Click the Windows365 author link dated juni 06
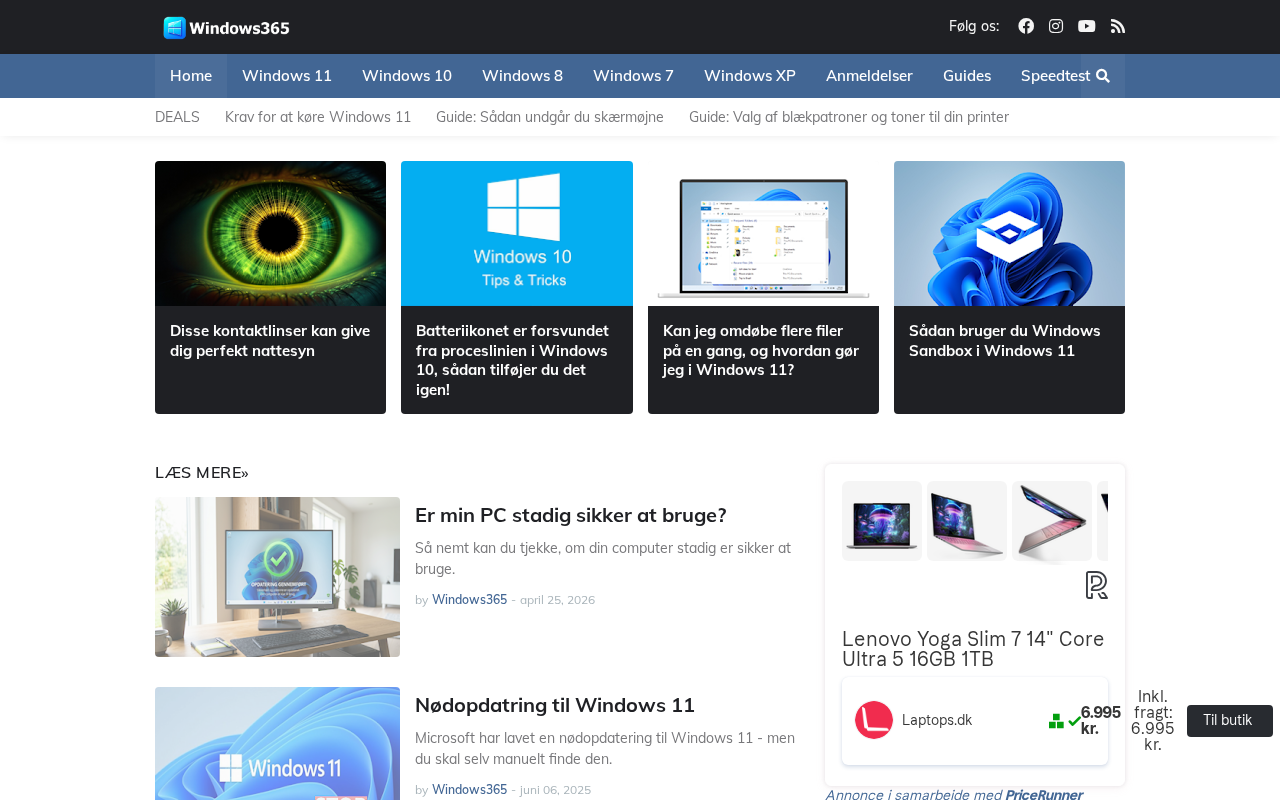Viewport: 1280px width, 800px height. pos(469,790)
